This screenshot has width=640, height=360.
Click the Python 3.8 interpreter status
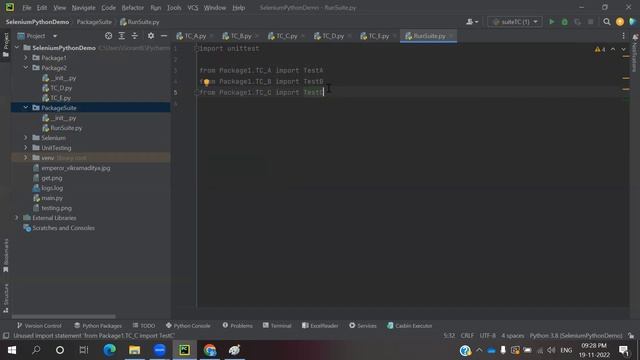(576, 336)
